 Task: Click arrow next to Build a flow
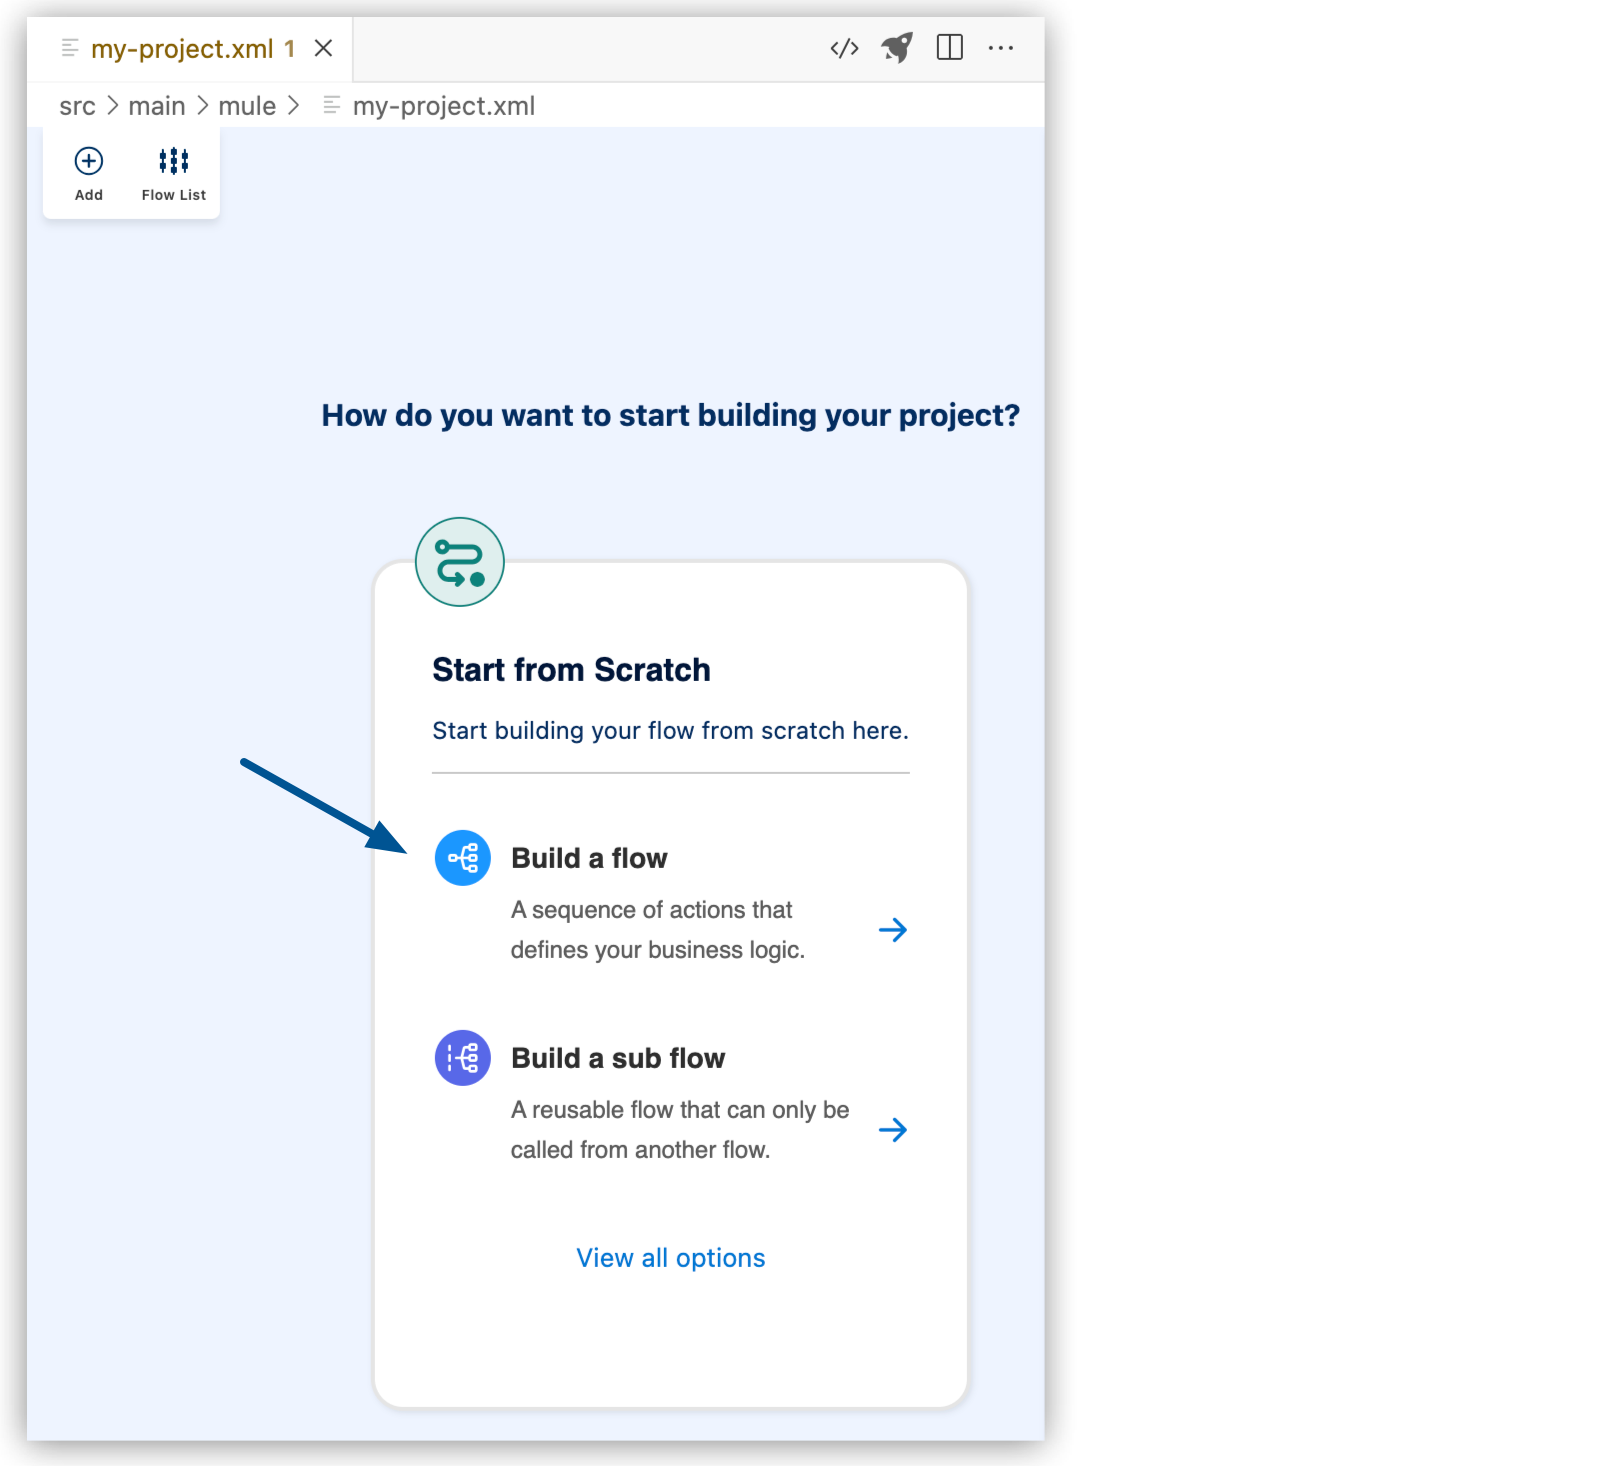(x=892, y=930)
